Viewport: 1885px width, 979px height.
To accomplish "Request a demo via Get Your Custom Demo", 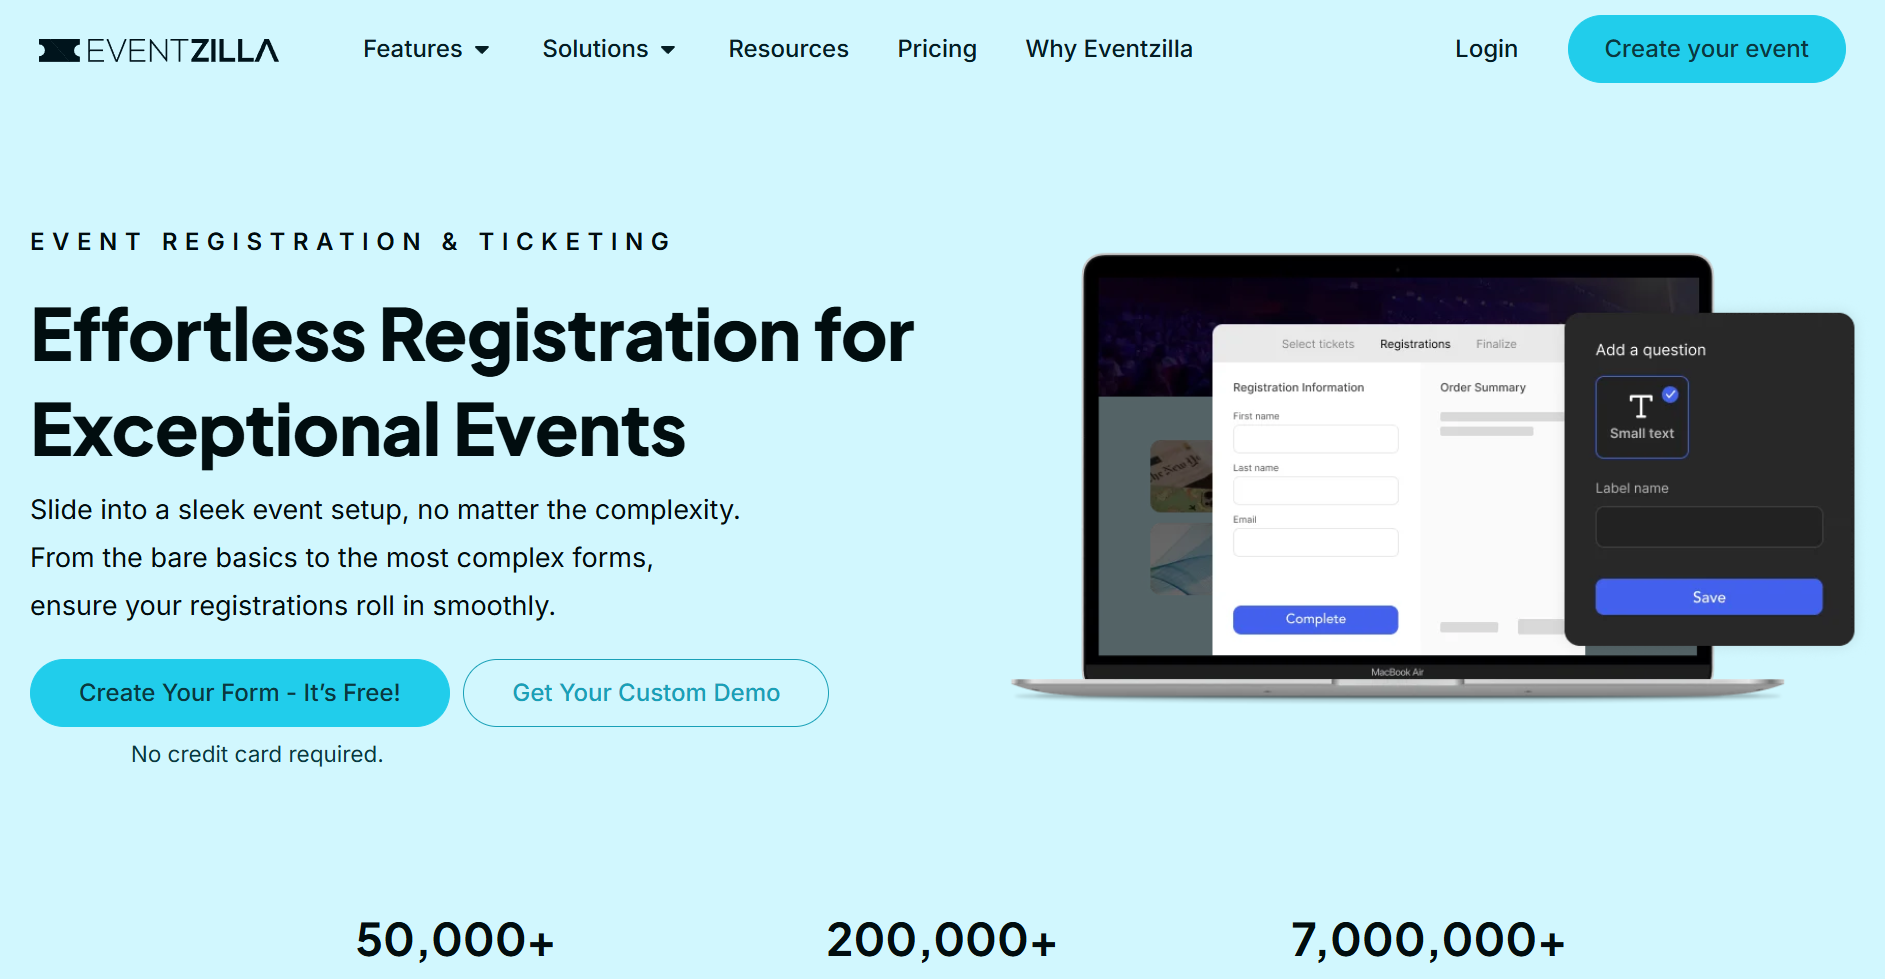I will (x=645, y=692).
